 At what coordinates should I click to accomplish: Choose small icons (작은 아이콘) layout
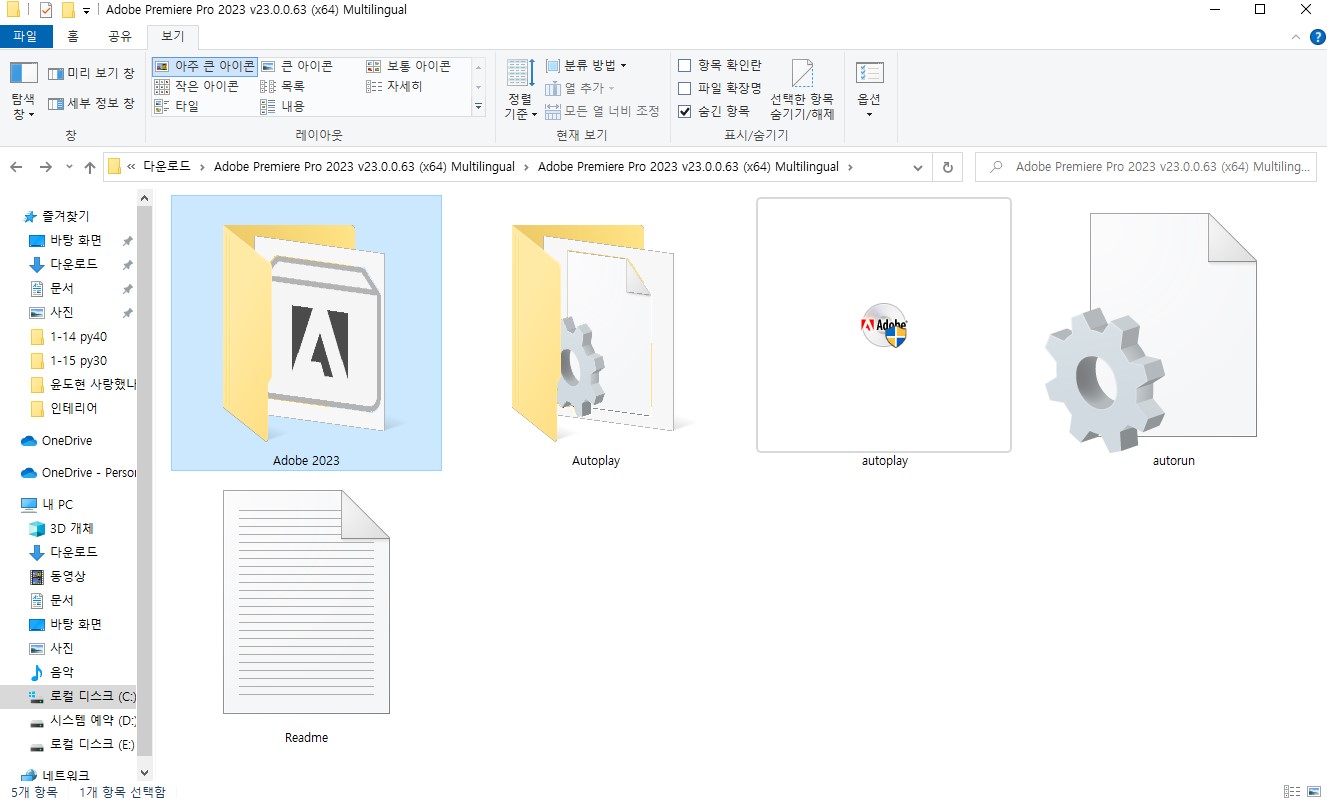click(x=197, y=86)
